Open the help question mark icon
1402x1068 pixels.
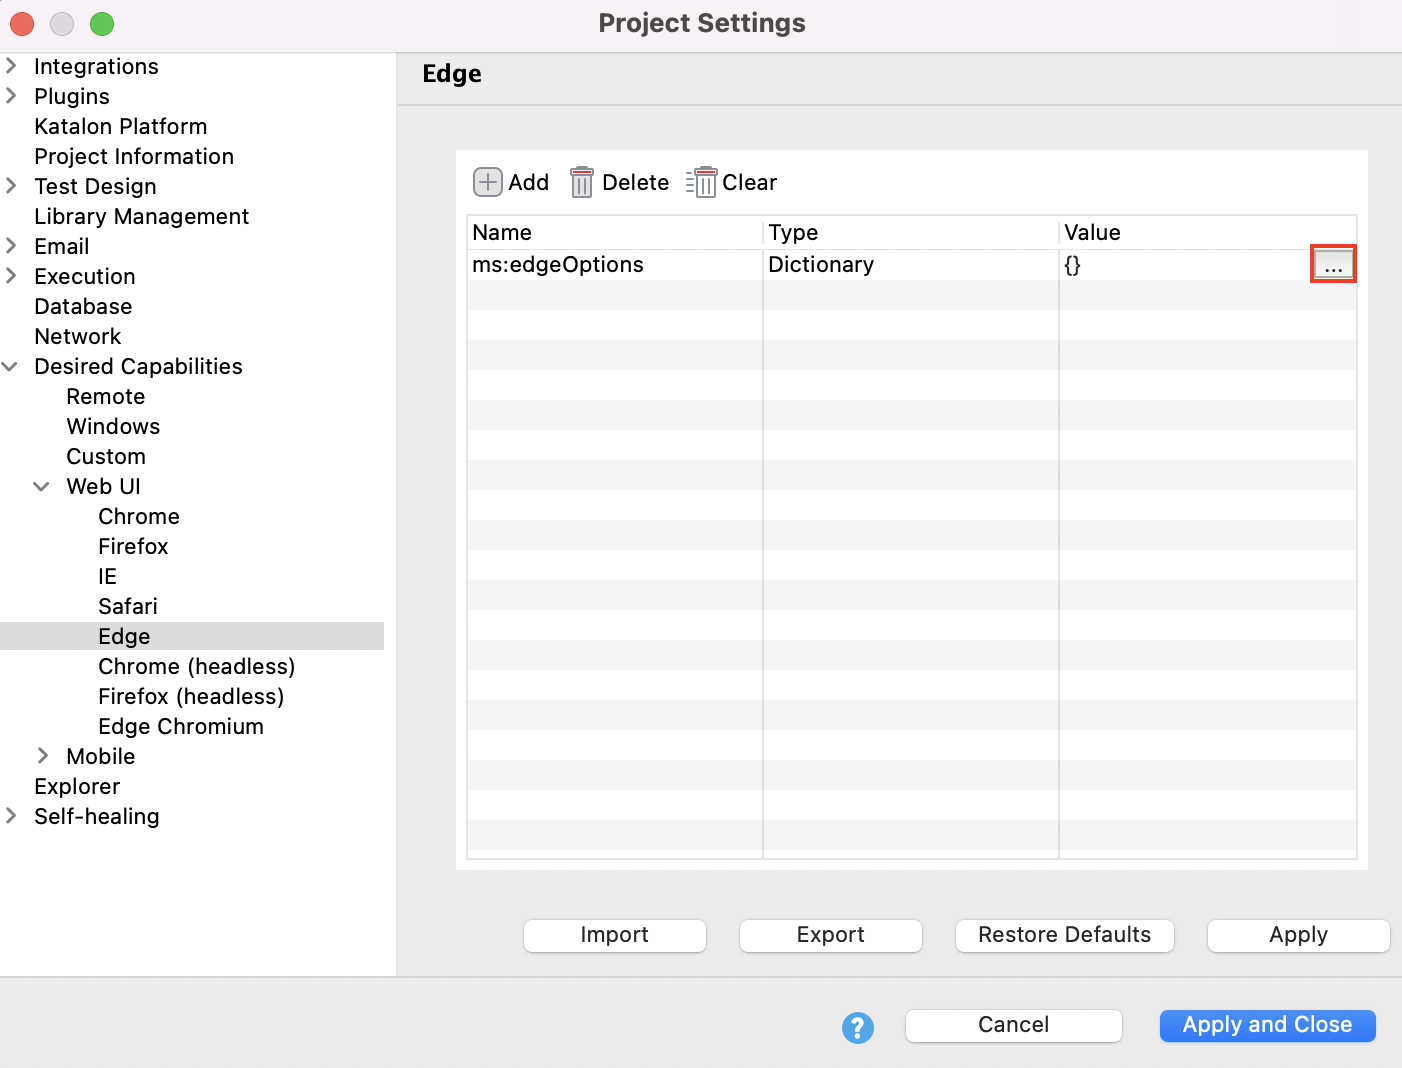857,1027
